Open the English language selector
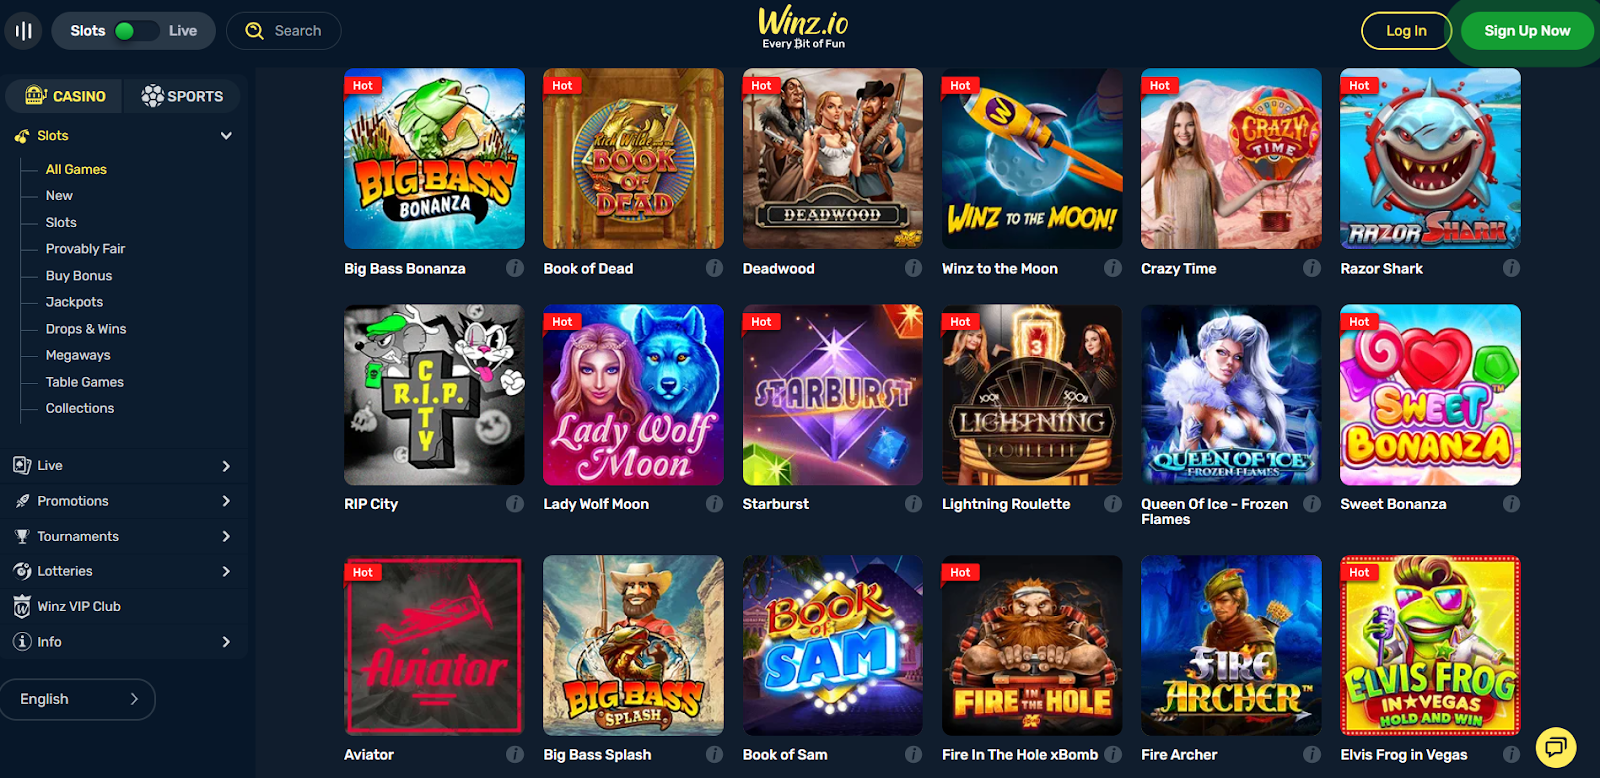The height and width of the screenshot is (778, 1600). [78, 699]
